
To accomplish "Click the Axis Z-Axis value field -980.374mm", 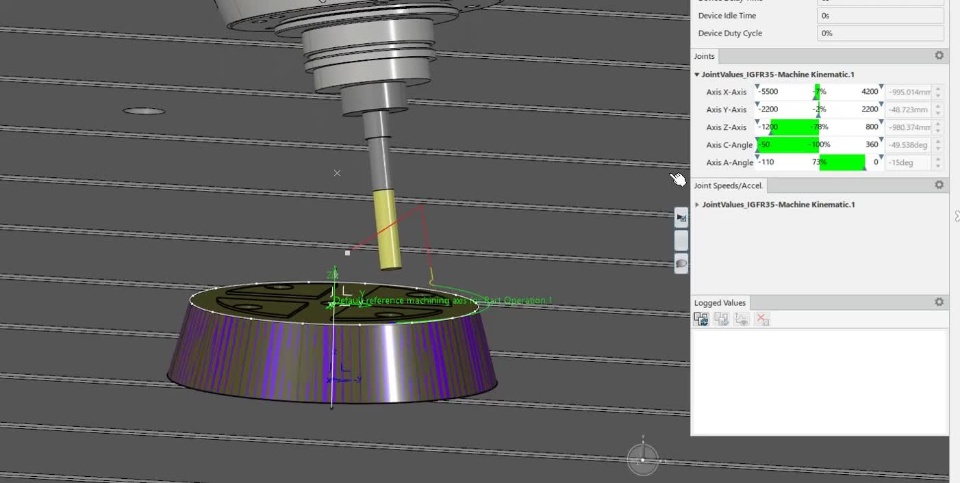I will (x=909, y=127).
